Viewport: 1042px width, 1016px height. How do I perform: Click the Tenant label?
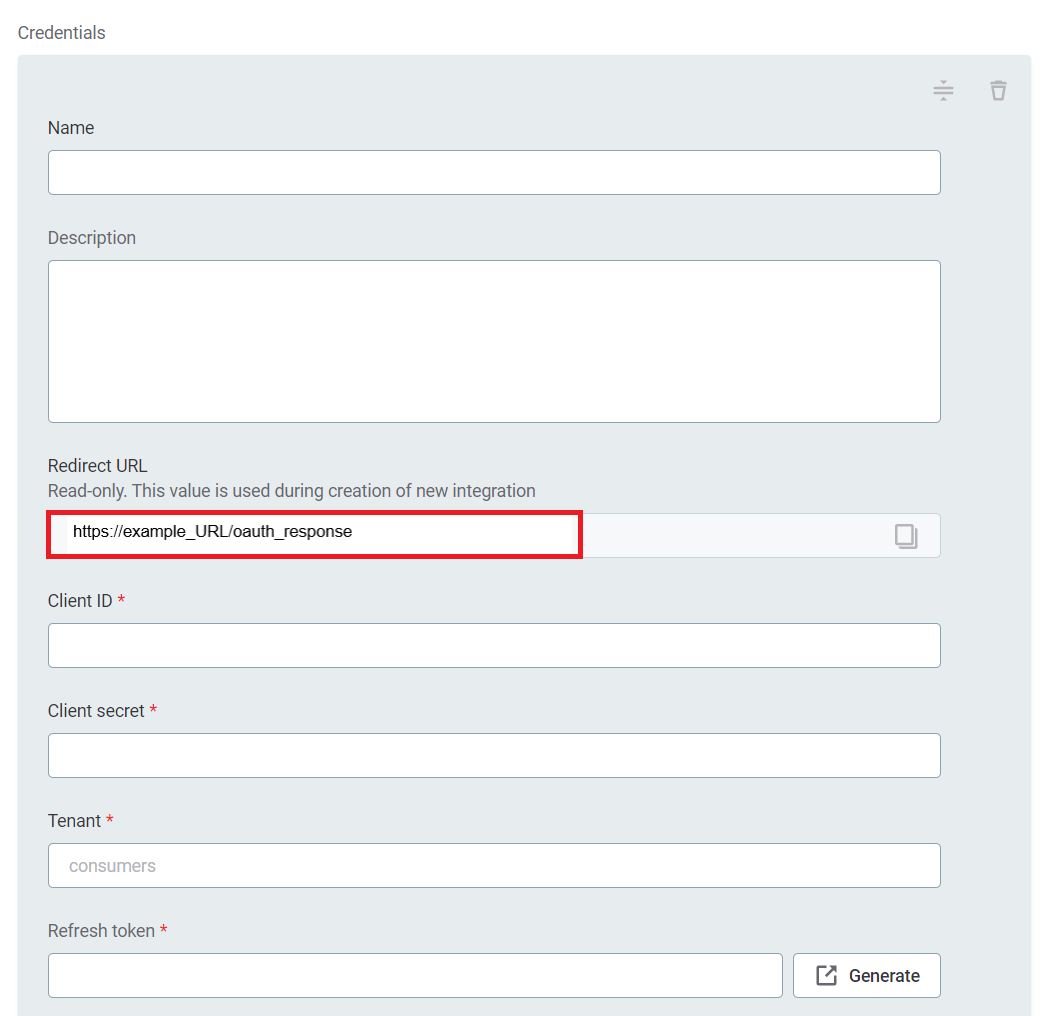[74, 821]
